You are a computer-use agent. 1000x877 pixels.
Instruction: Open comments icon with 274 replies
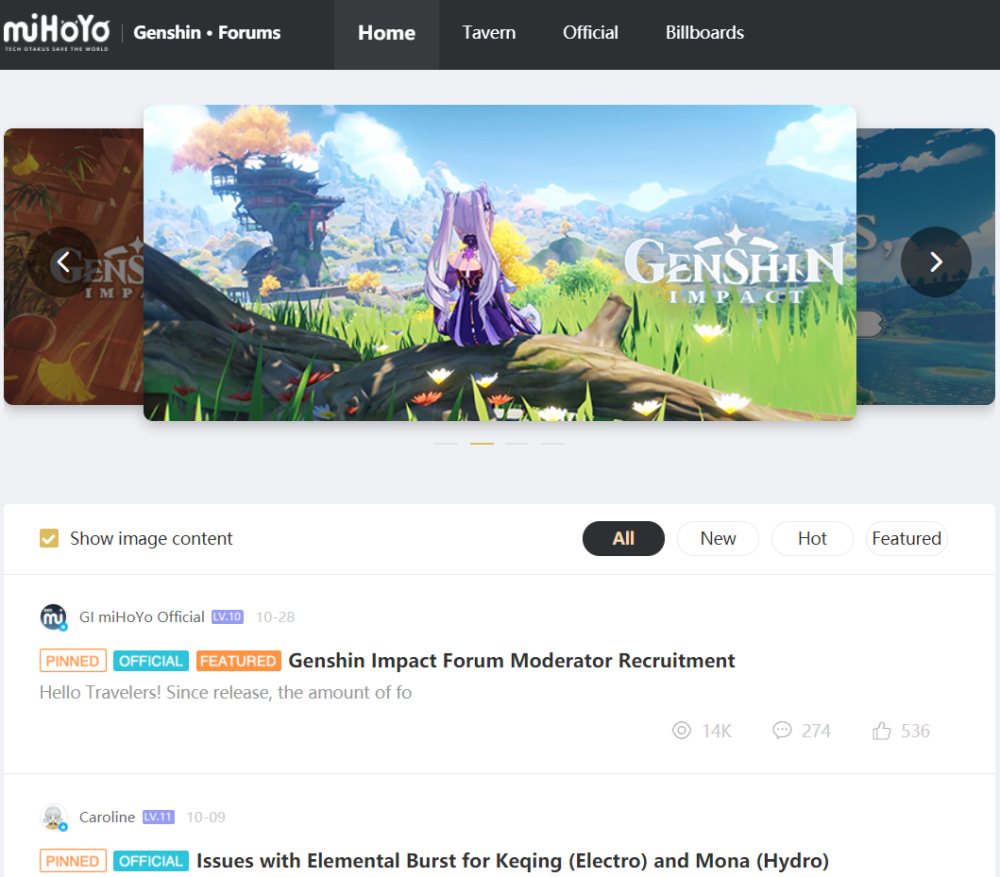[x=781, y=730]
